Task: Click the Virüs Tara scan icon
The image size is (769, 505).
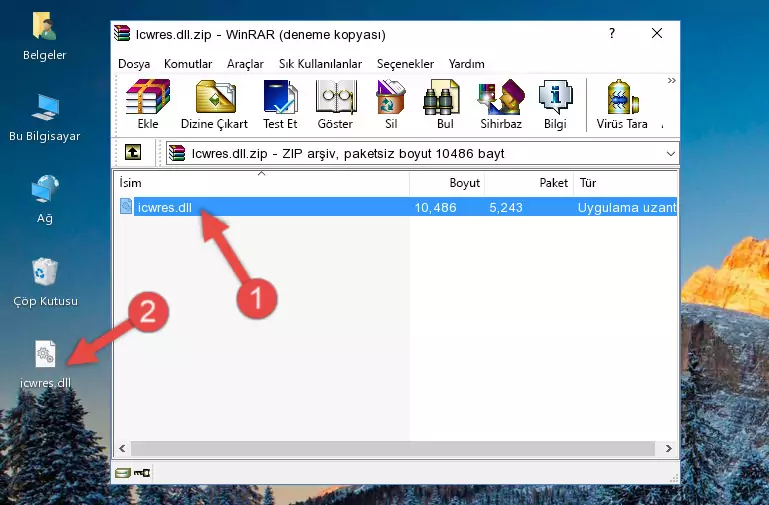Action: point(622,104)
